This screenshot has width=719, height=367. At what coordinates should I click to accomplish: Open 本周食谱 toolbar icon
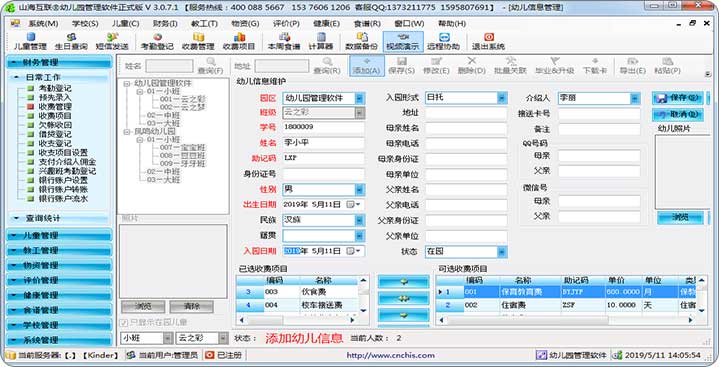click(x=284, y=41)
